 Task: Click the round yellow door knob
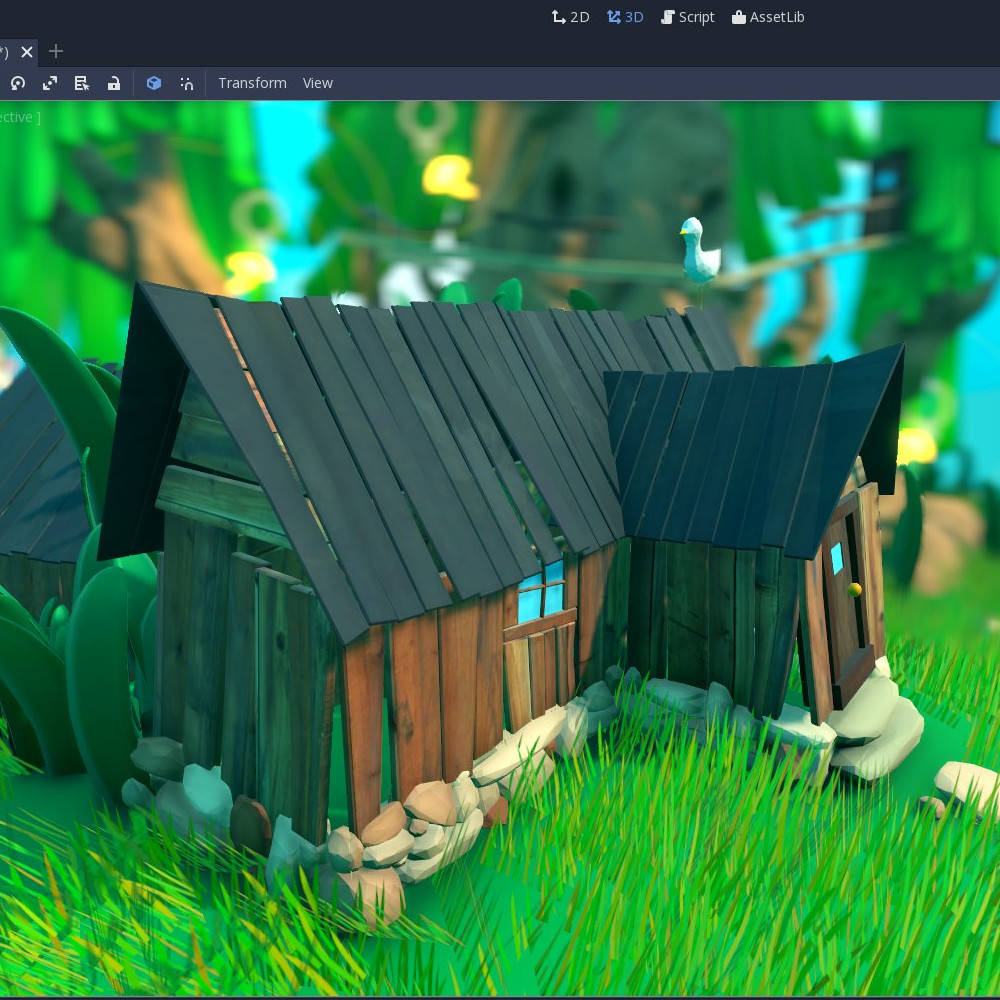pos(855,589)
